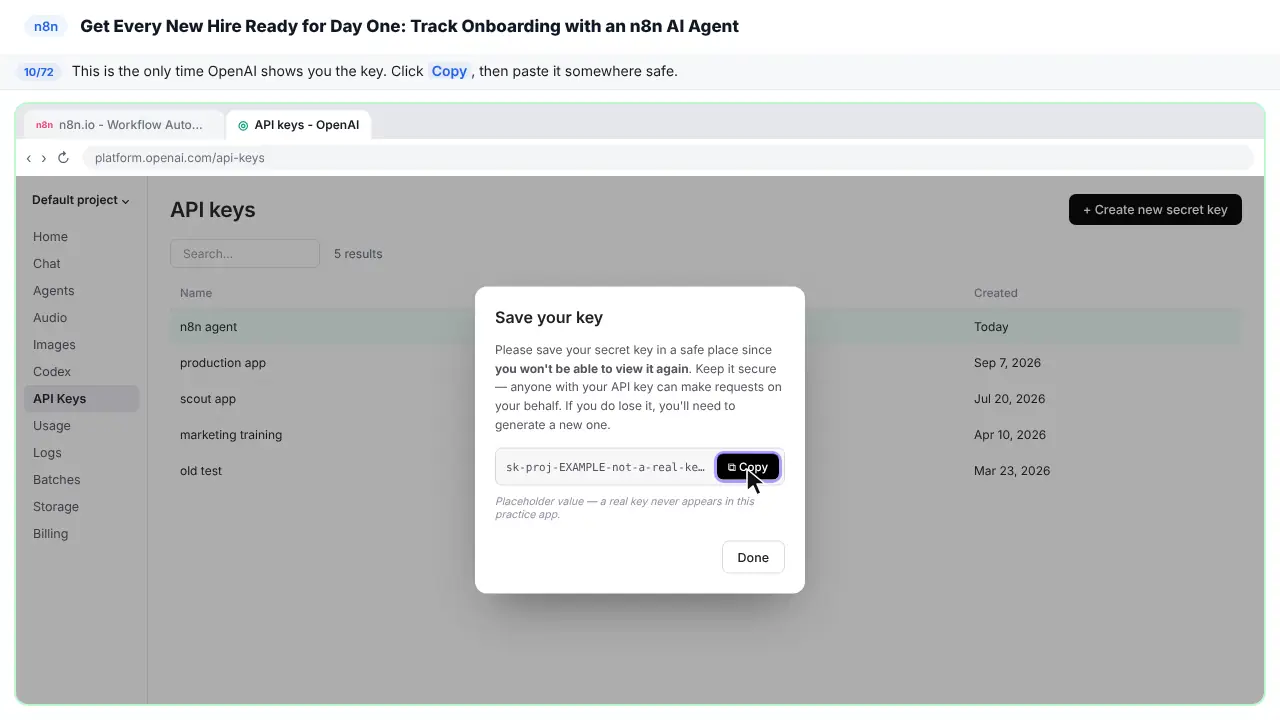Click the n8n logo badge in header
This screenshot has height=720, width=1280.
click(x=46, y=26)
